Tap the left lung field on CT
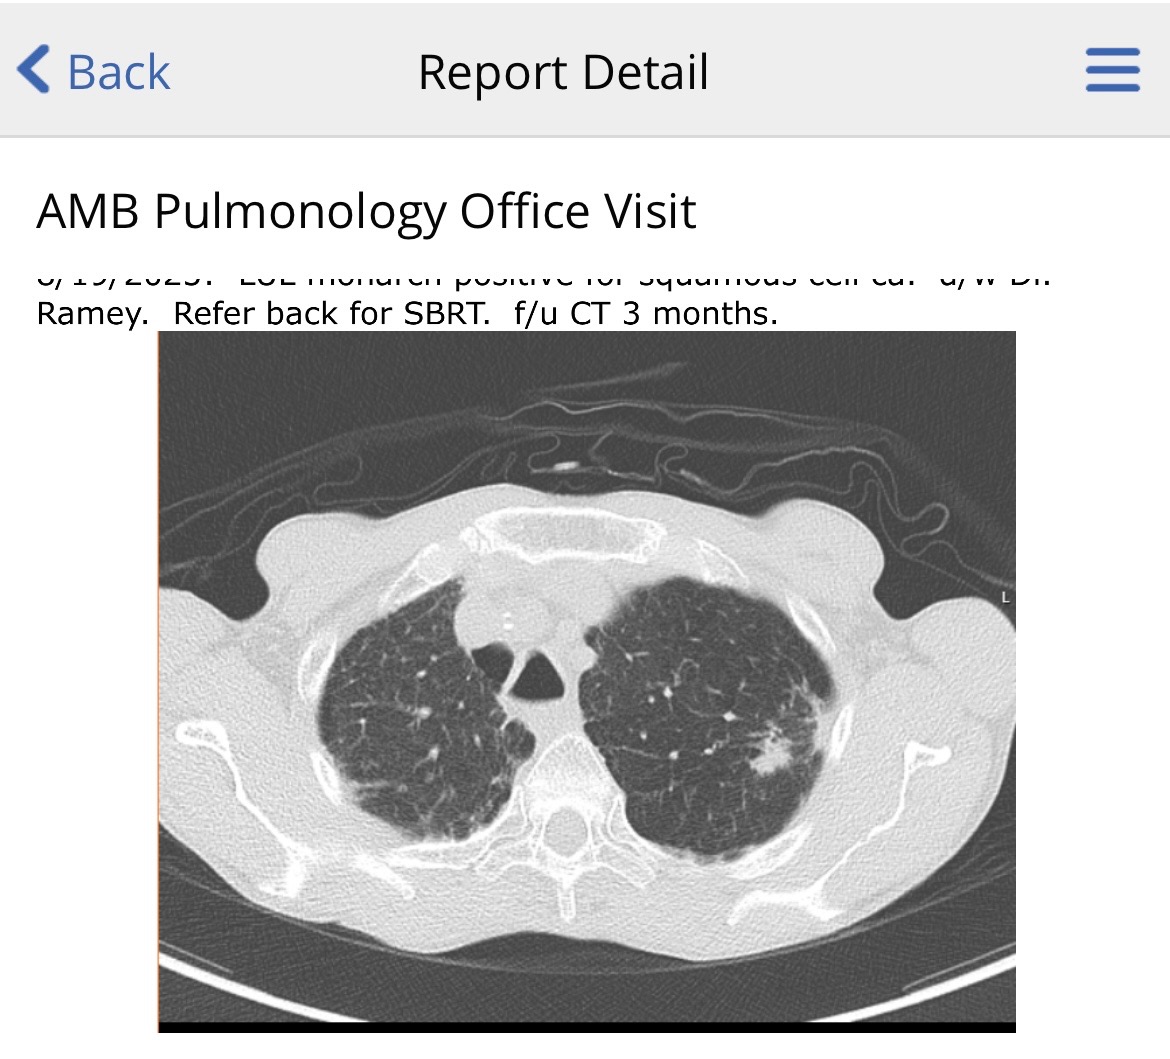Image resolution: width=1170 pixels, height=1059 pixels. point(705,716)
